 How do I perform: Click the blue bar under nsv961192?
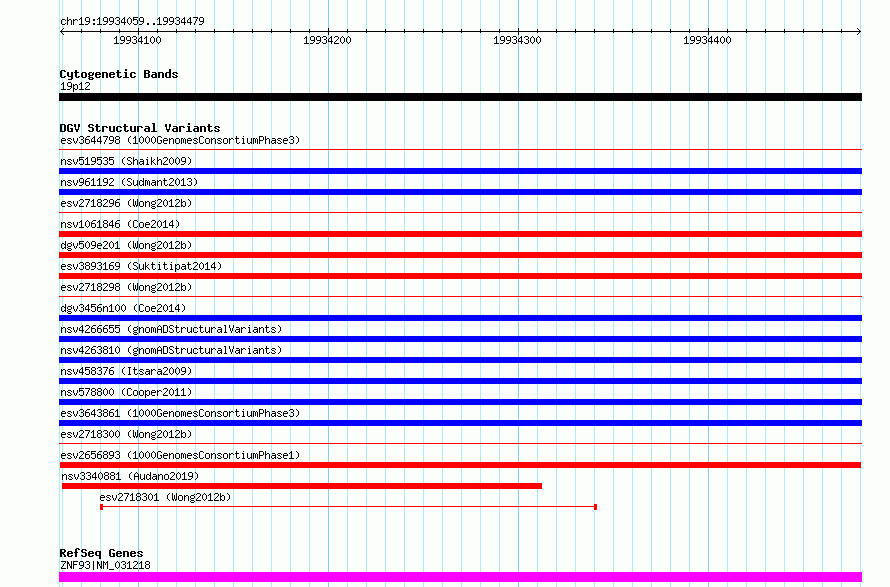click(x=460, y=192)
